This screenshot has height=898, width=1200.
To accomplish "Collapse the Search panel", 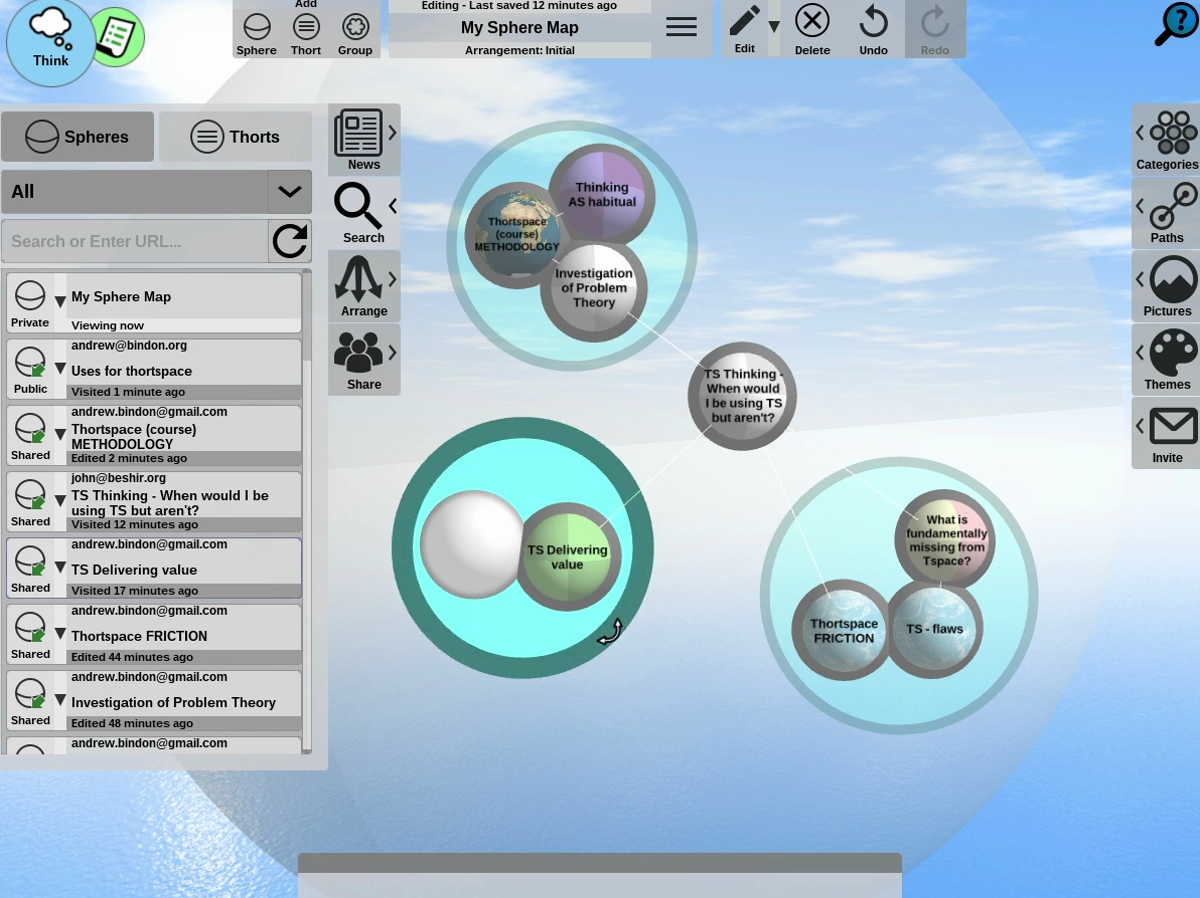I will tap(364, 213).
